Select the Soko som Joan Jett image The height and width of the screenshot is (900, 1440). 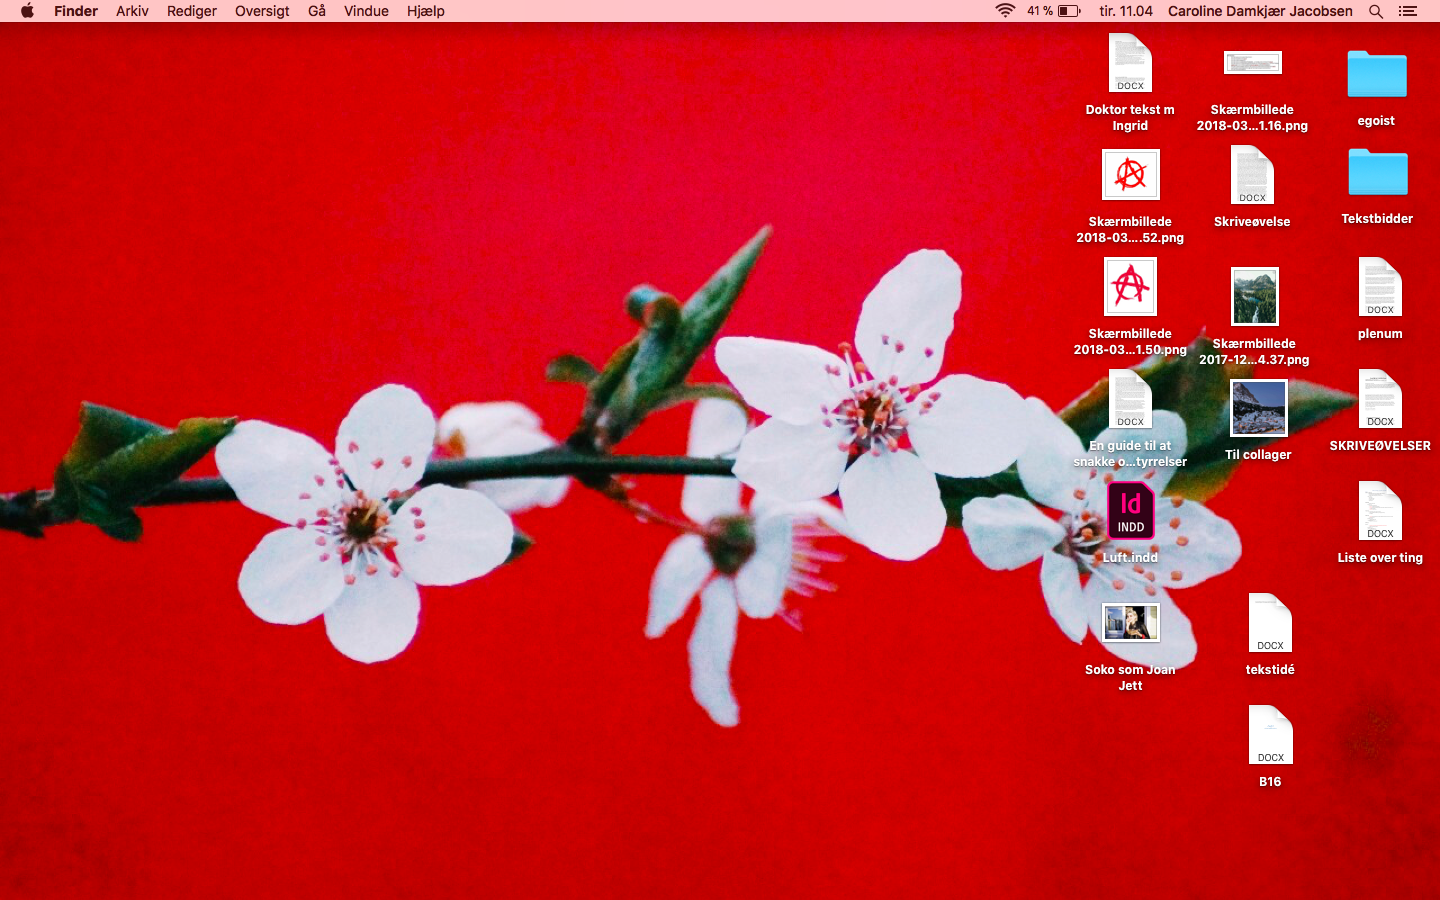1130,623
